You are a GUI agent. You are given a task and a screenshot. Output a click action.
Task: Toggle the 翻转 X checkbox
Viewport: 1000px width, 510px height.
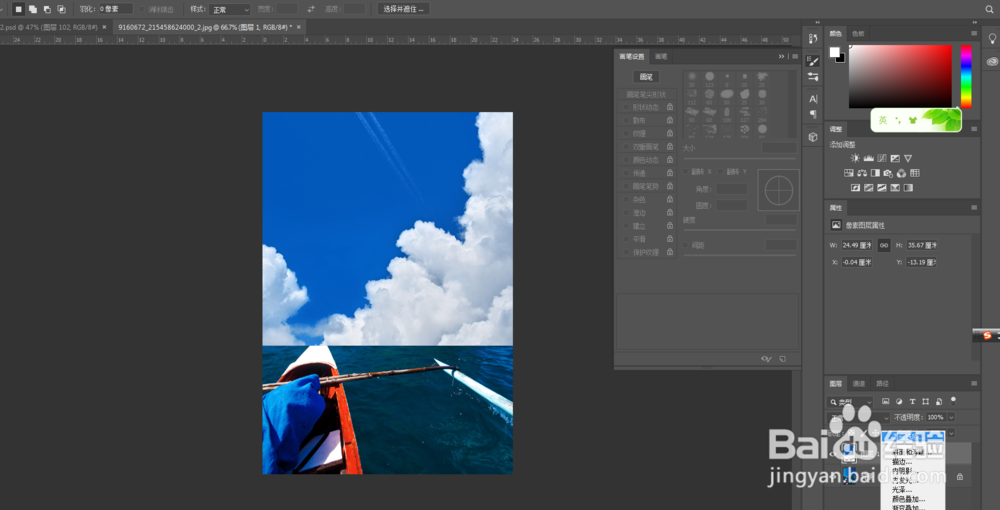(686, 172)
